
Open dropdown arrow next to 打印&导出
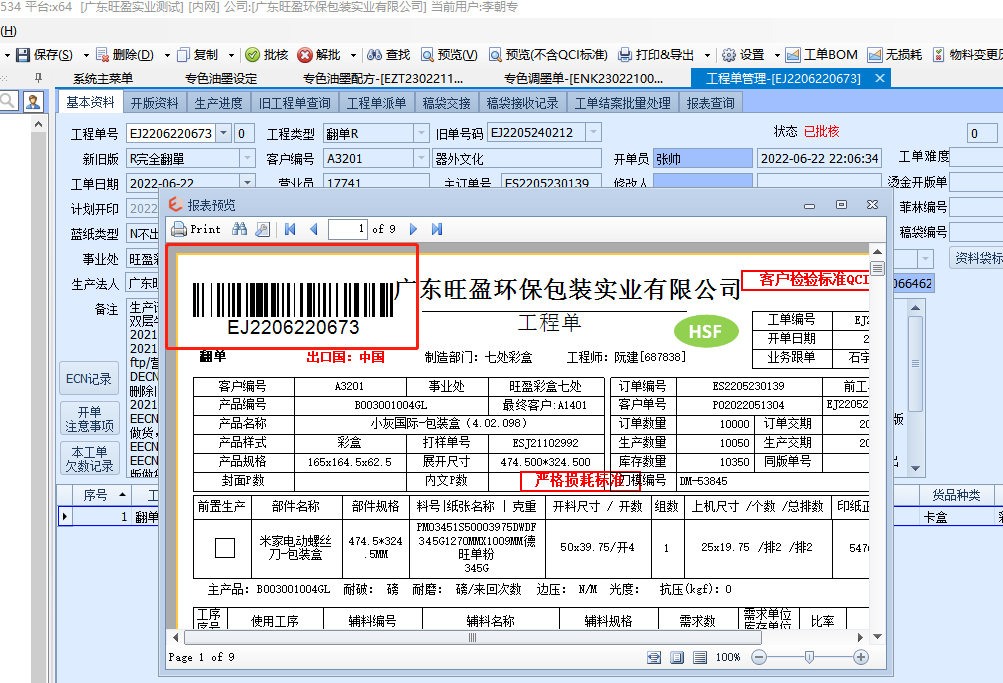[x=707, y=56]
